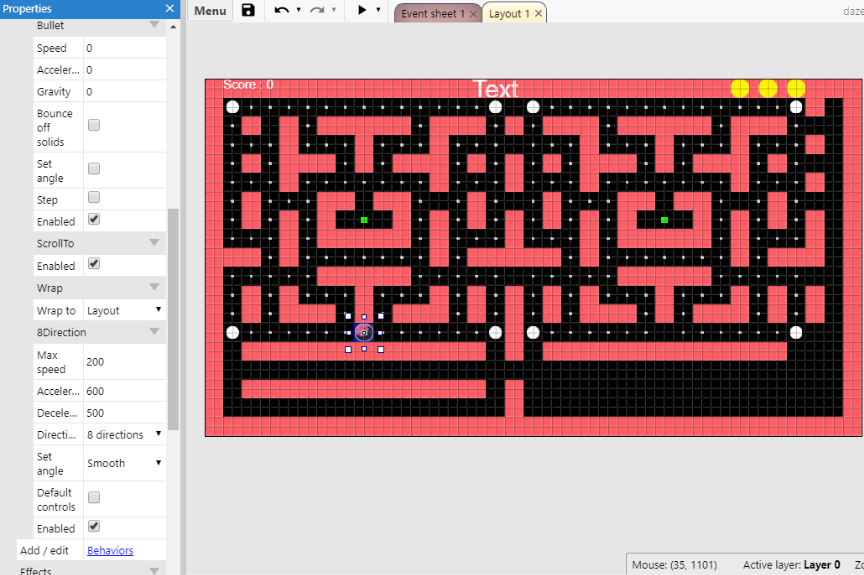Open the preview options dropdown arrow

378,9
